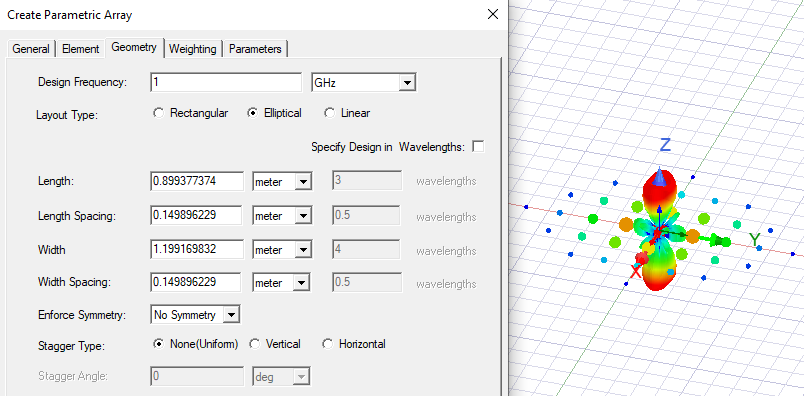Switch to the General tab
Viewport: 804px width, 396px height.
click(31, 49)
